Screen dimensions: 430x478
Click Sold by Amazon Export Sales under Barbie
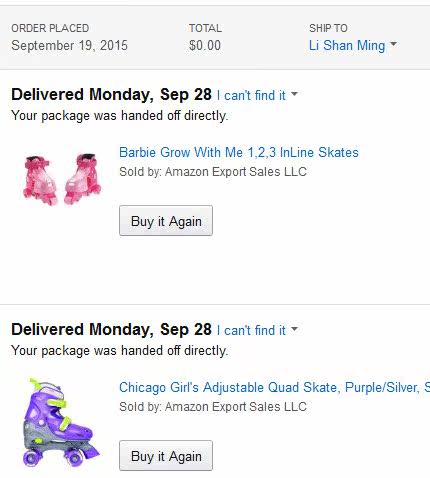(x=213, y=172)
